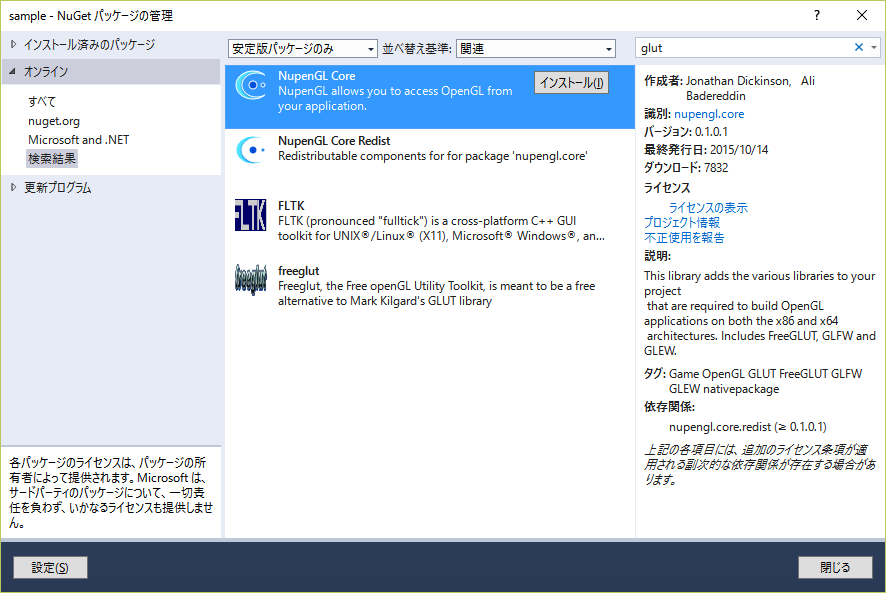Screen dimensions: 886x593
Task: Collapse the オンライン section
Action: pyautogui.click(x=12, y=71)
